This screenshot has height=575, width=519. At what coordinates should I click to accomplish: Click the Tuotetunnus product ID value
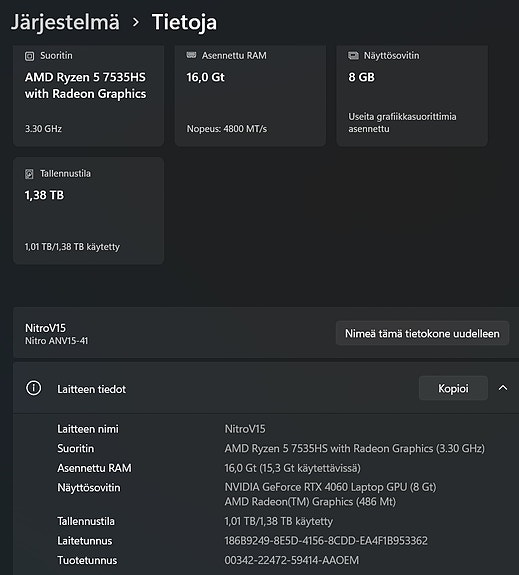click(x=292, y=560)
